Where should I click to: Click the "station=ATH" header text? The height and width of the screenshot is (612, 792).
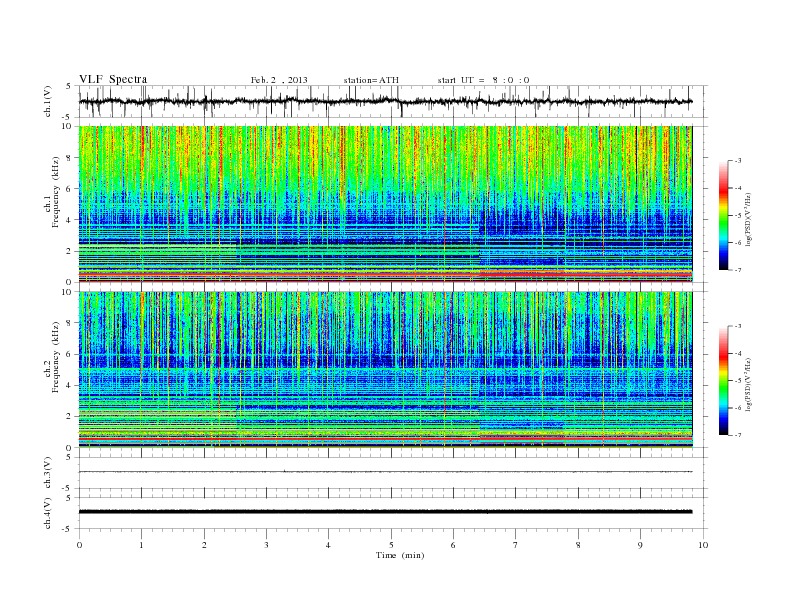pos(371,80)
